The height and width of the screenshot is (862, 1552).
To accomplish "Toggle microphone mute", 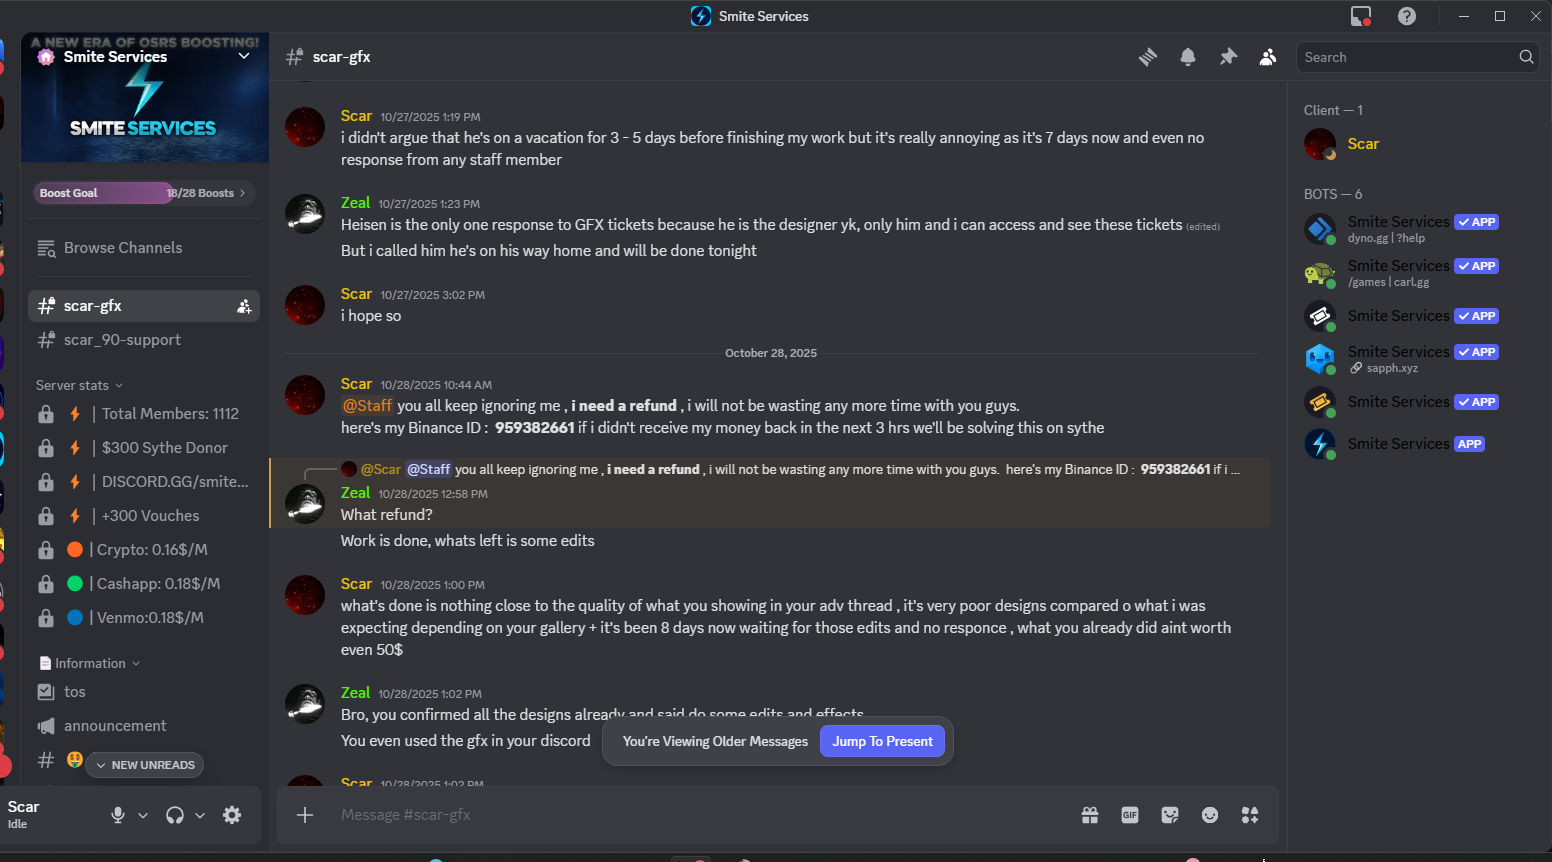I will pyautogui.click(x=118, y=815).
